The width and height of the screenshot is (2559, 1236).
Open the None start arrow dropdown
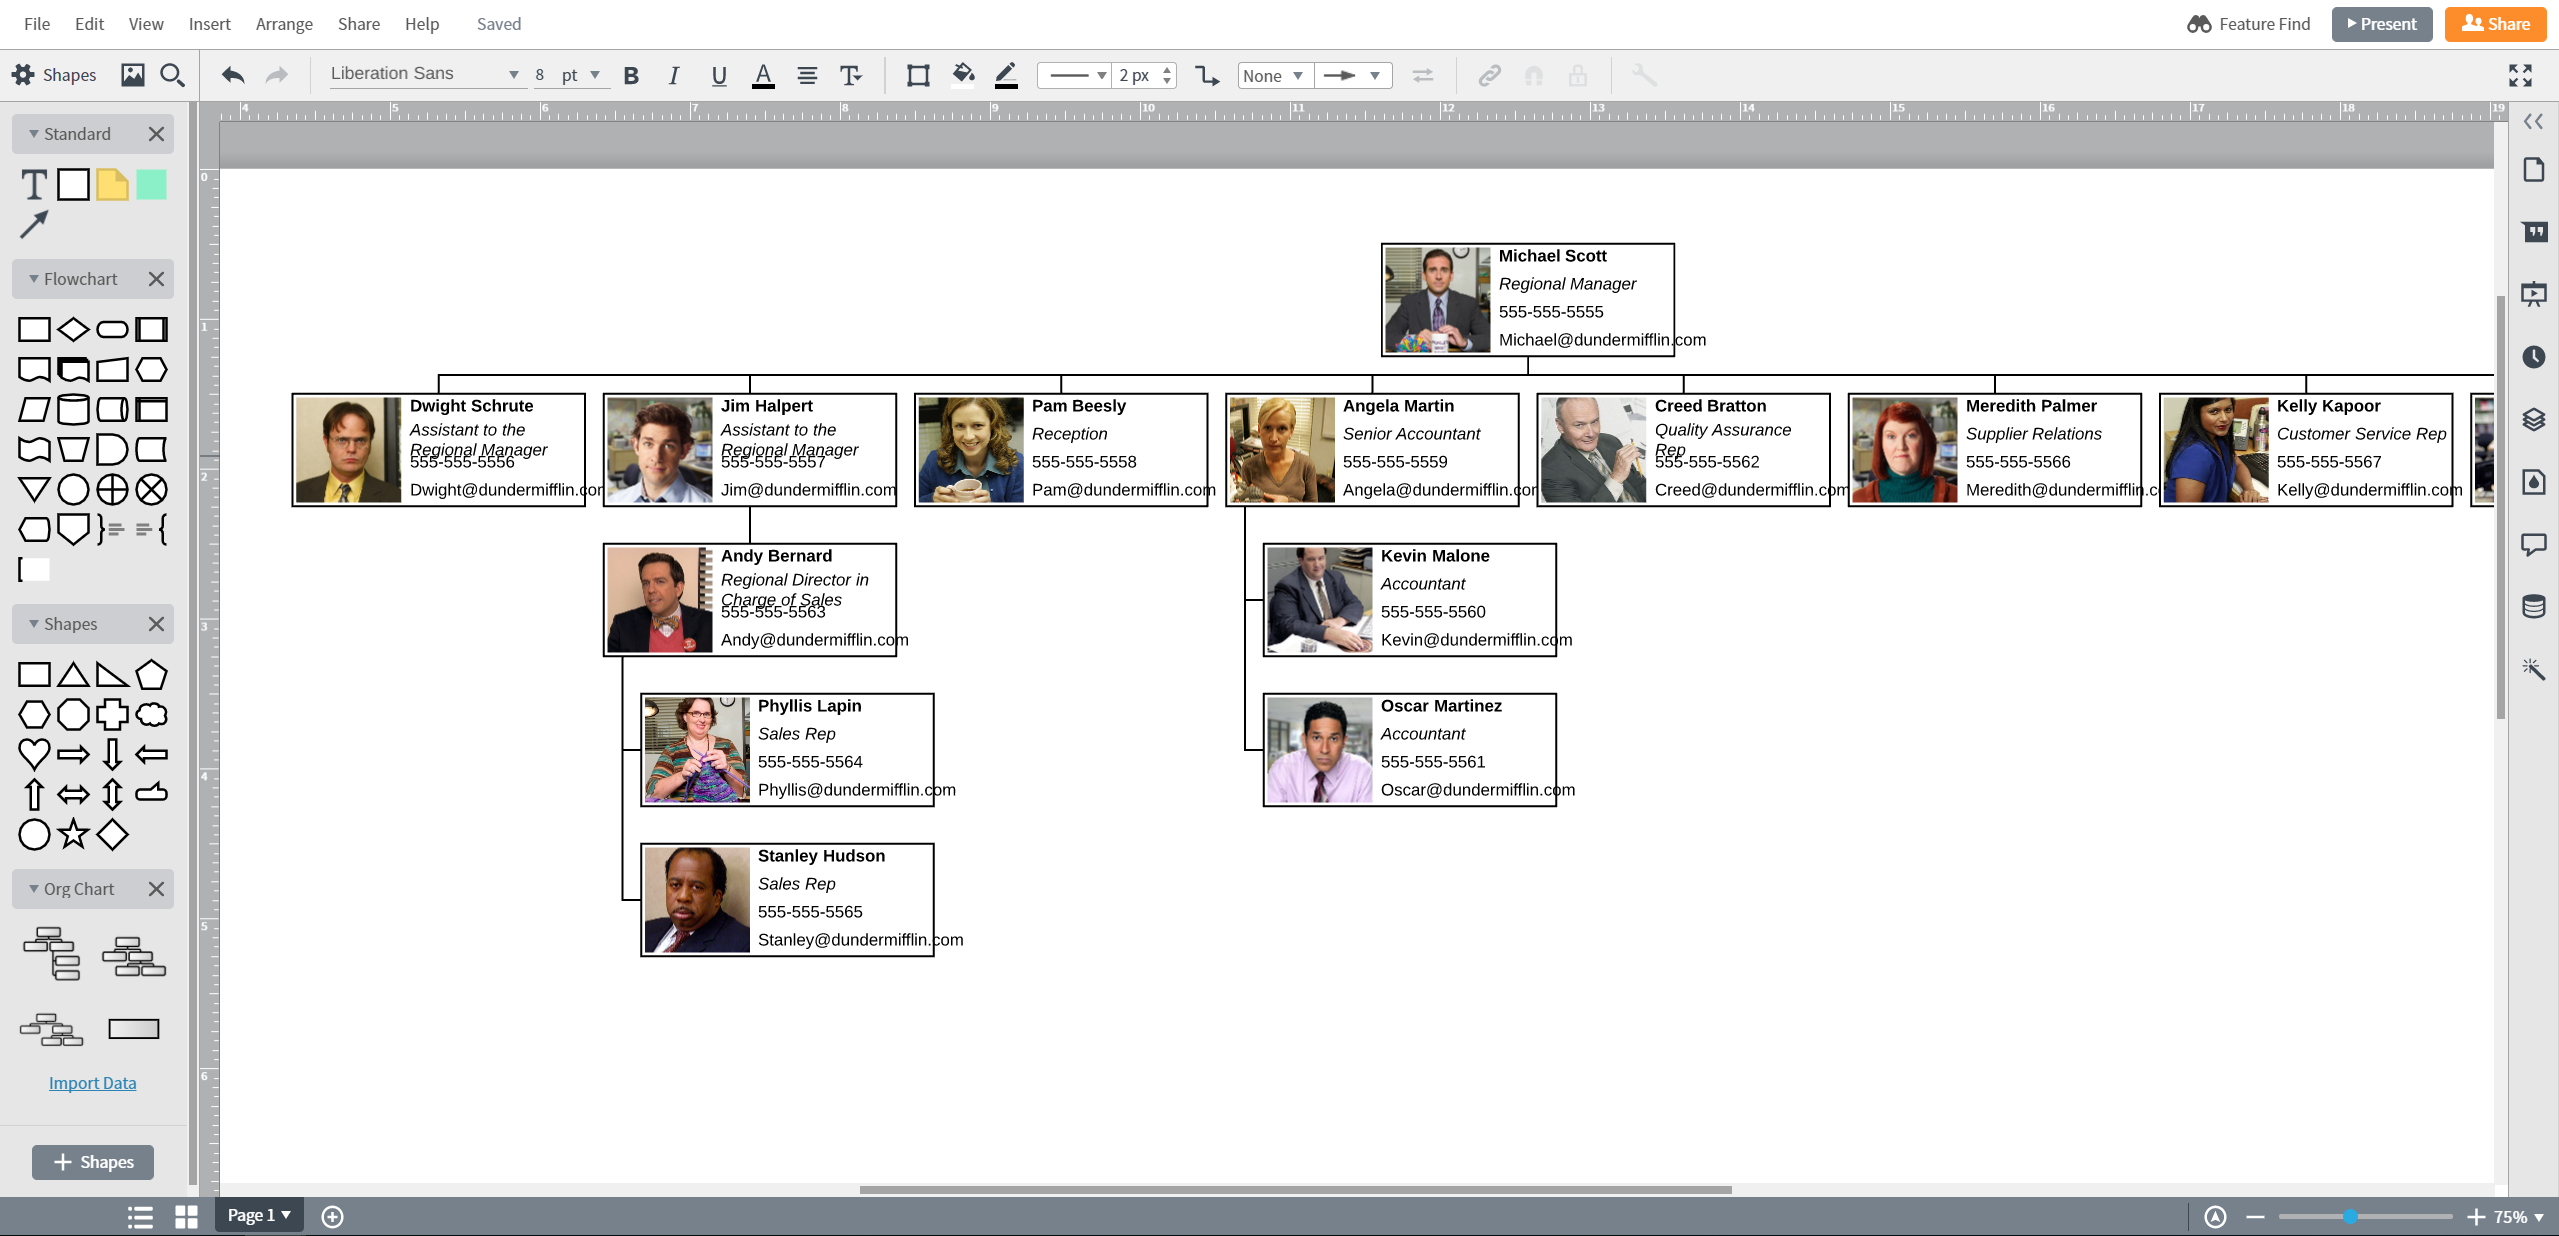coord(1274,75)
